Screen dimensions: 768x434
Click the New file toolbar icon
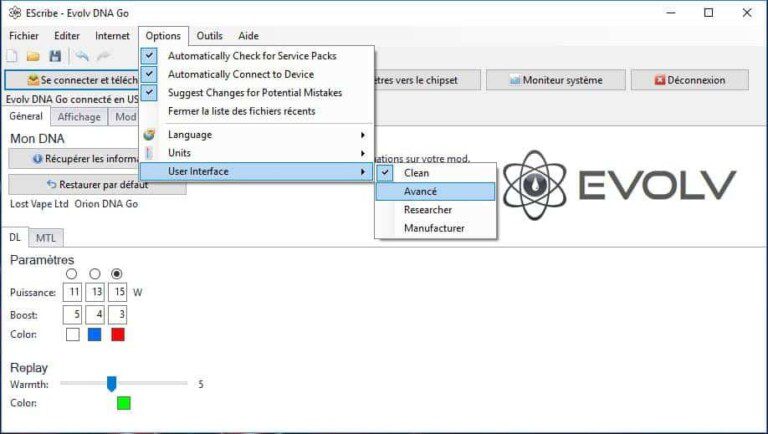pyautogui.click(x=12, y=56)
